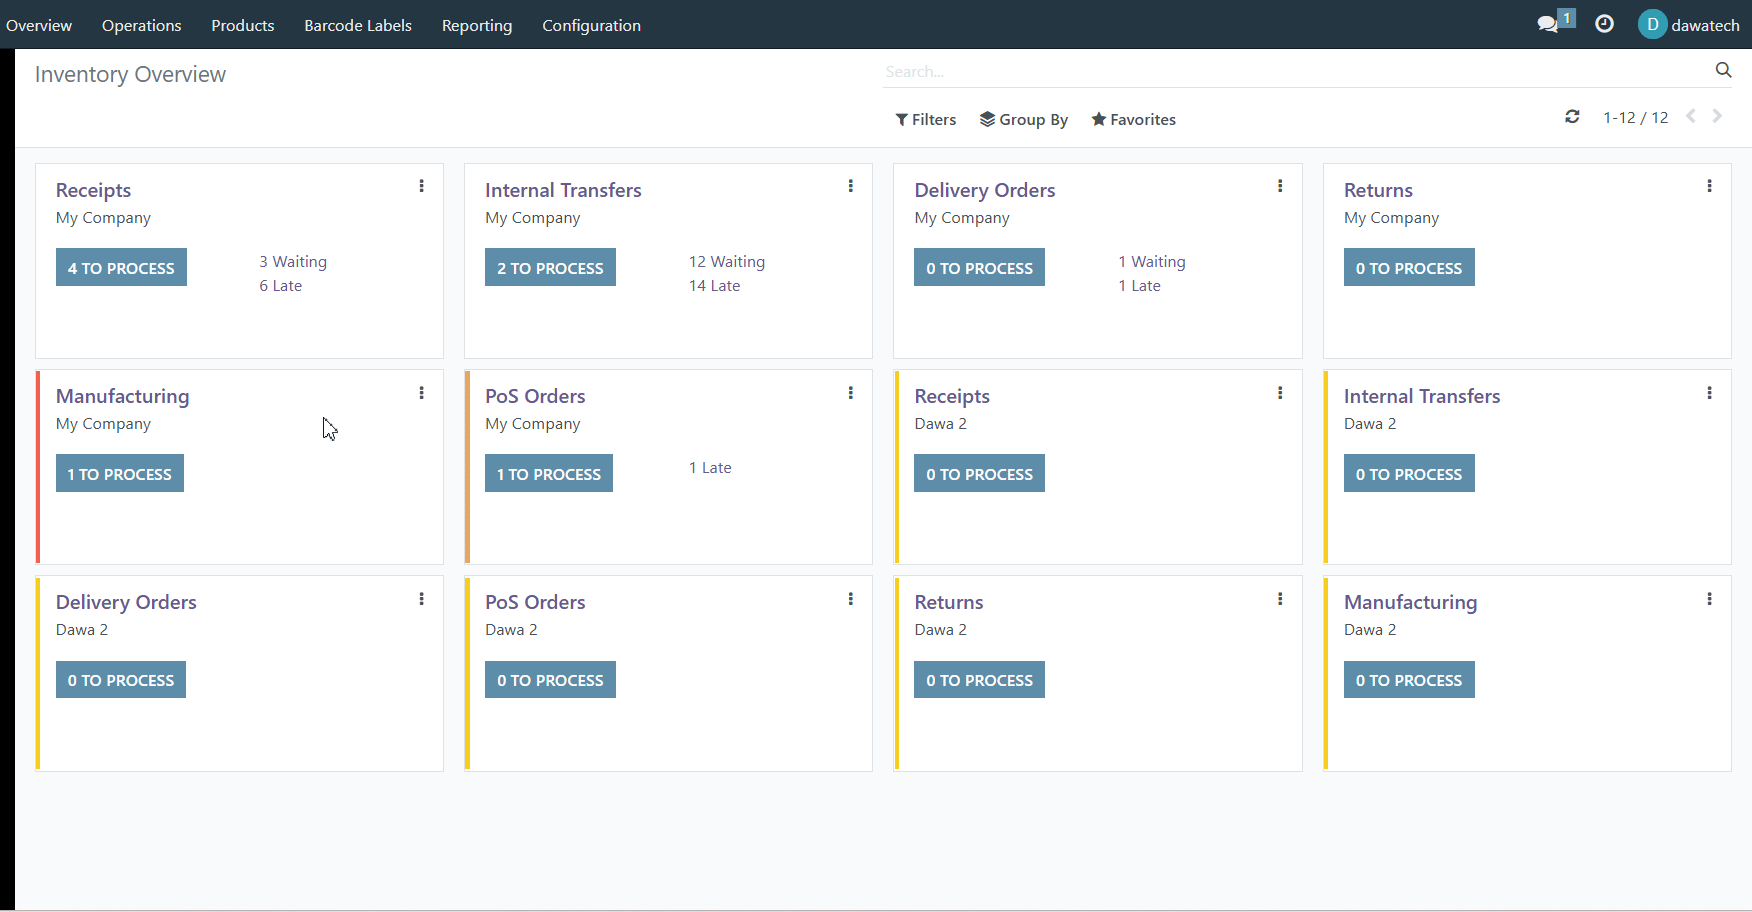Click 0 TO PROCESS on Dawa 2 Receipts
Viewport: 1752px width, 912px height.
979,473
